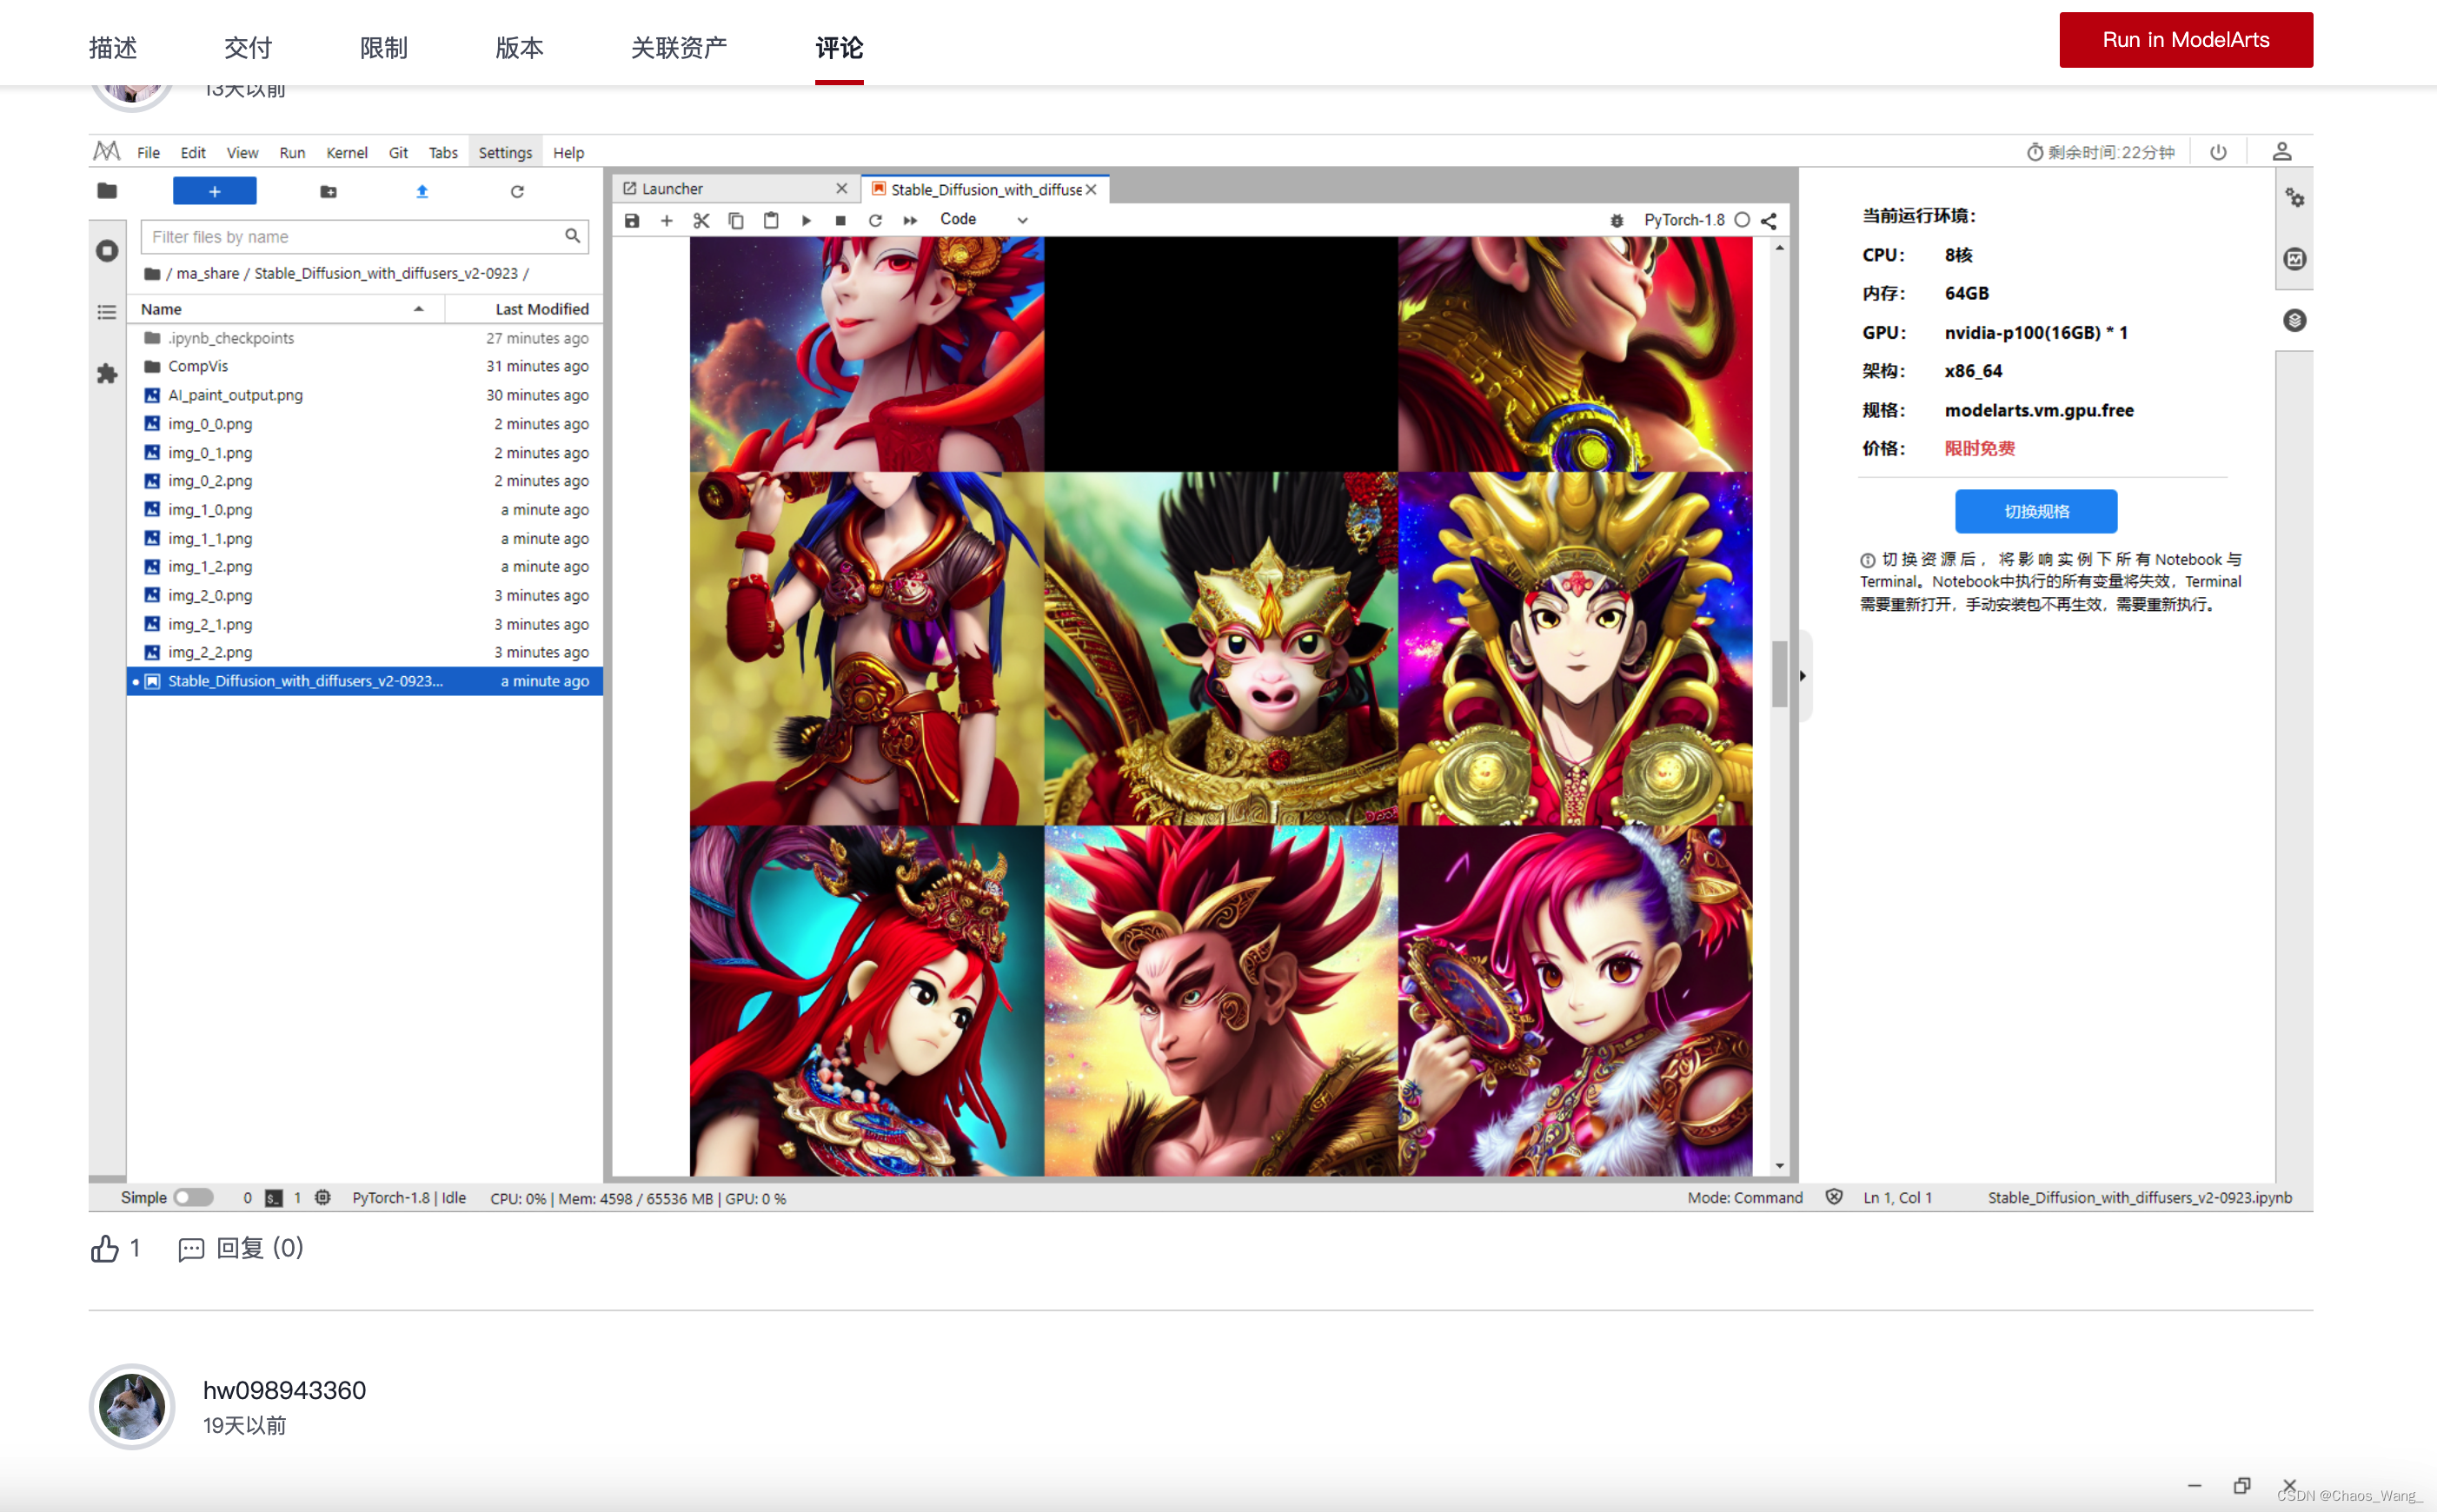2437x1512 pixels.
Task: Collapse the right panel with arrow handle
Action: 1803,676
